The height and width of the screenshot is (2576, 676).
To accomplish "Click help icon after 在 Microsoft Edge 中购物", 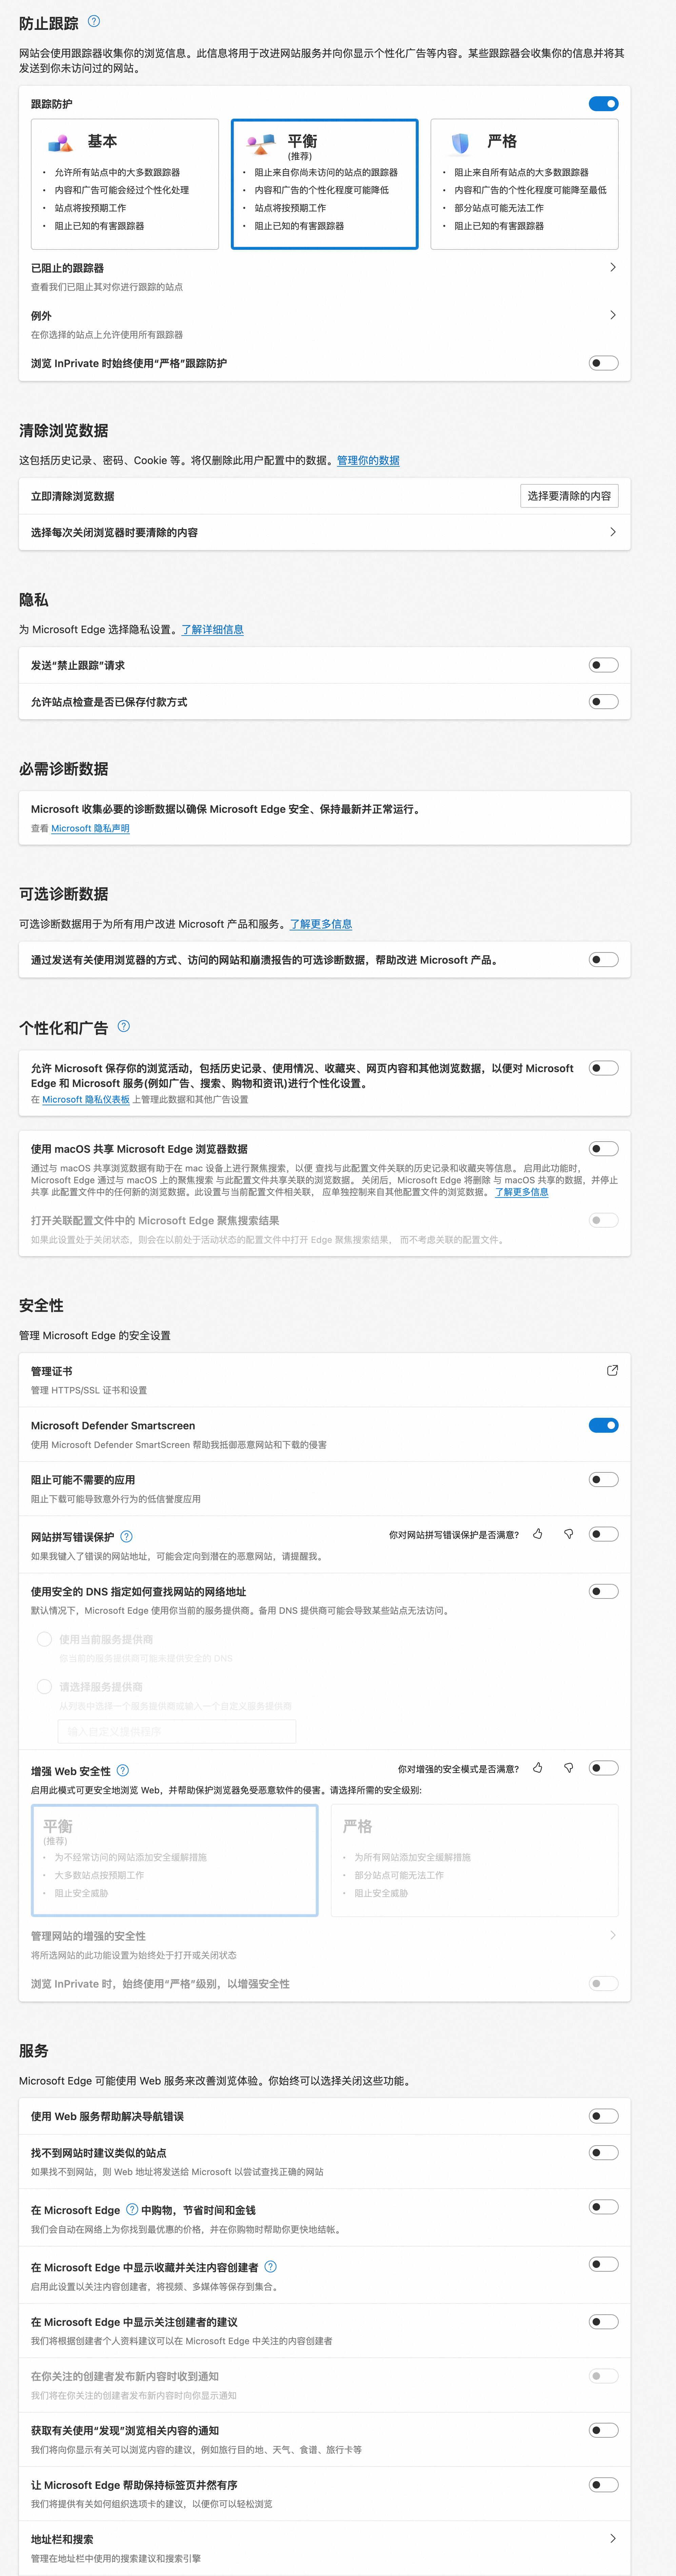I will [132, 2210].
